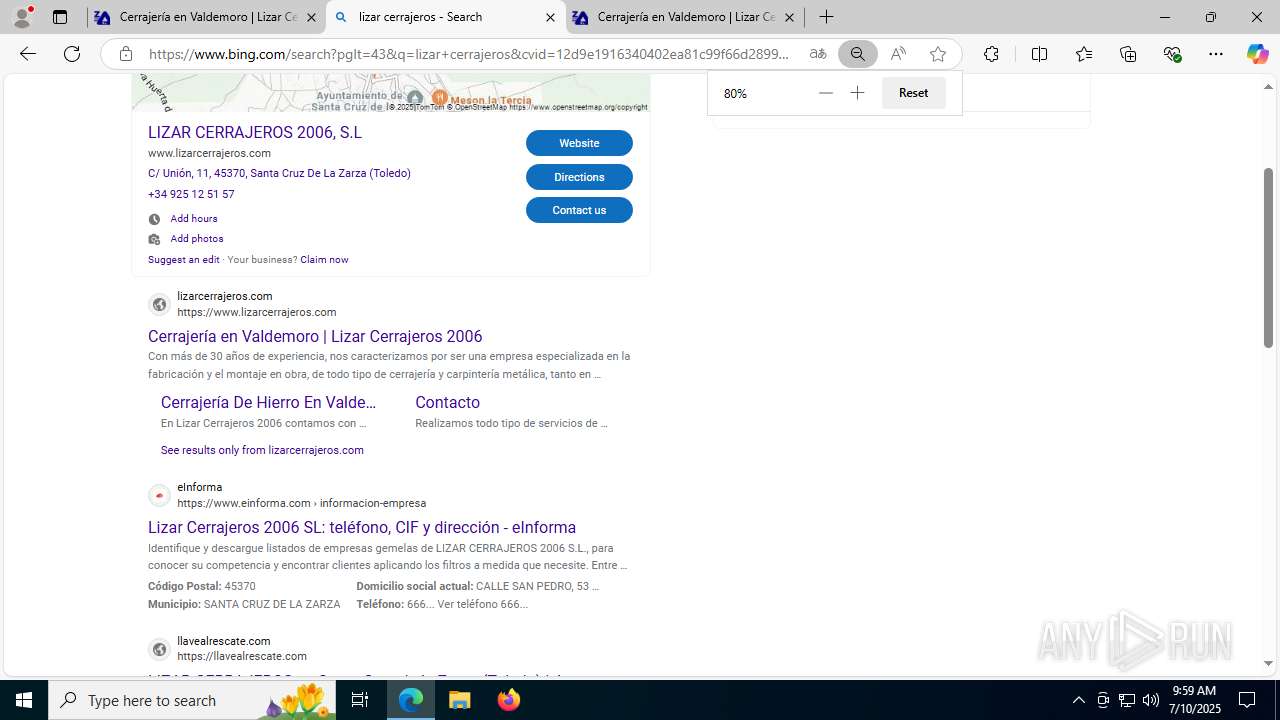Open browser extensions icon
Screen dimensions: 1280x720
(991, 54)
